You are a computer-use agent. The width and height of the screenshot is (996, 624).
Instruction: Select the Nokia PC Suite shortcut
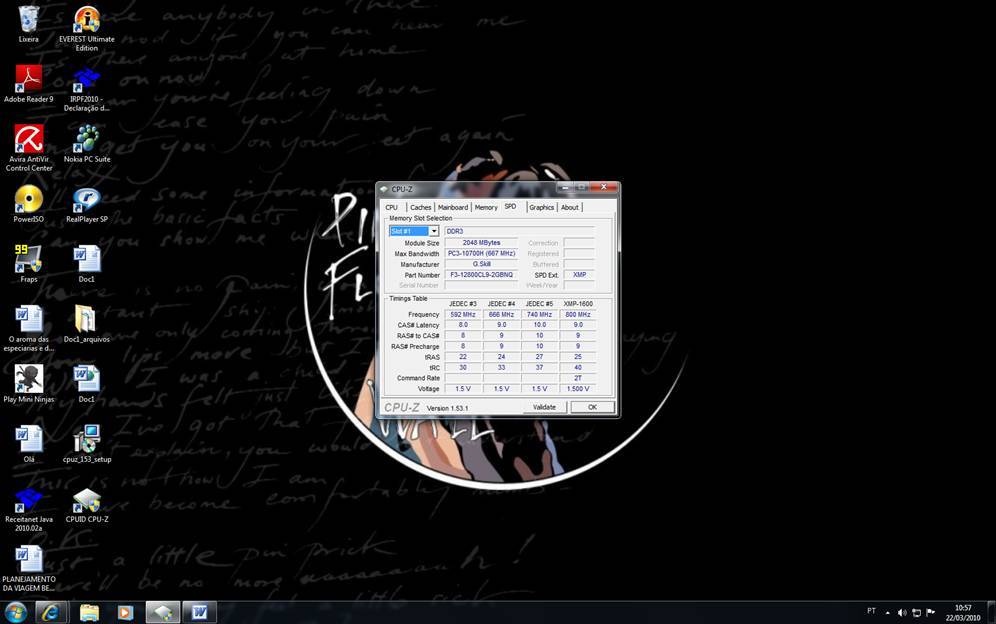87,144
